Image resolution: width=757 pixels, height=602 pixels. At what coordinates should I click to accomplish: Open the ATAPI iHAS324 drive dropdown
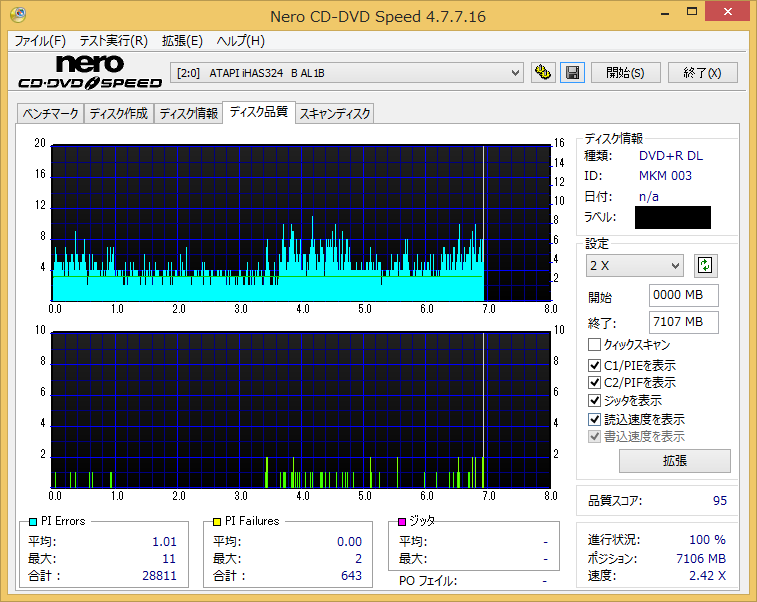pyautogui.click(x=347, y=73)
